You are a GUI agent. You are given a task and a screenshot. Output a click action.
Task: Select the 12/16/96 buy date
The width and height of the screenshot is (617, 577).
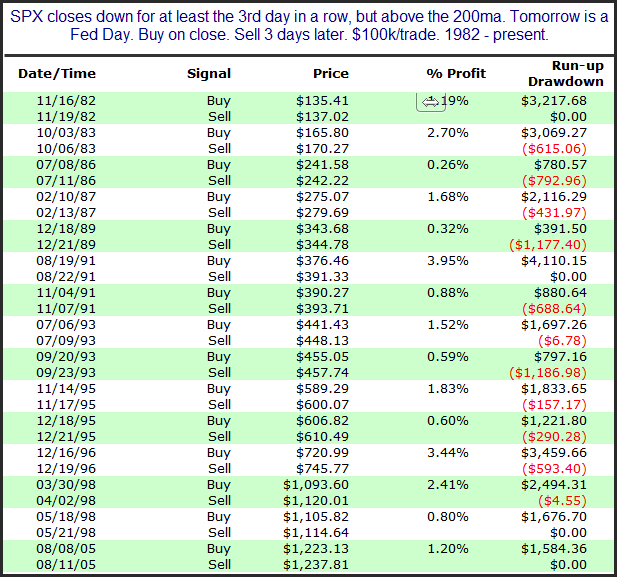(66, 453)
